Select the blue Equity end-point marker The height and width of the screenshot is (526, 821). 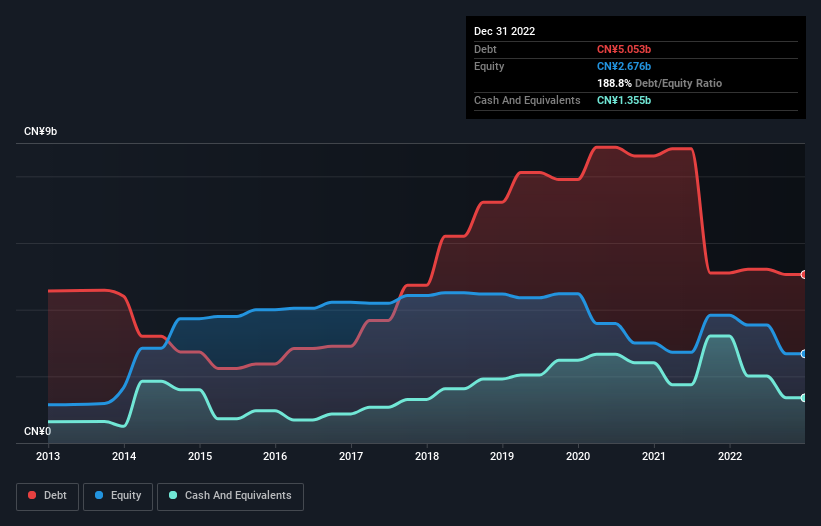[x=804, y=354]
